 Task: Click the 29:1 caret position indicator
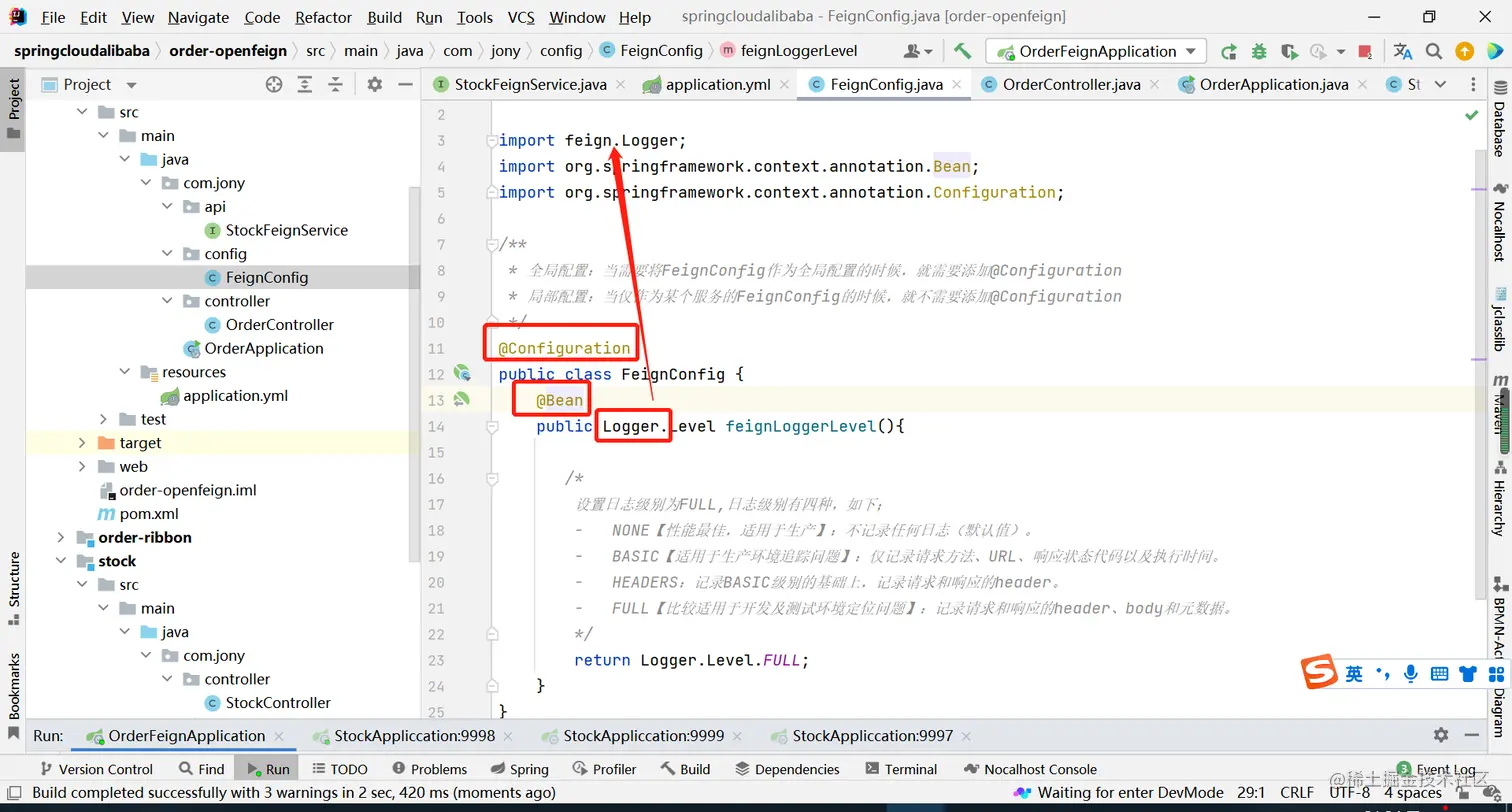(1251, 793)
